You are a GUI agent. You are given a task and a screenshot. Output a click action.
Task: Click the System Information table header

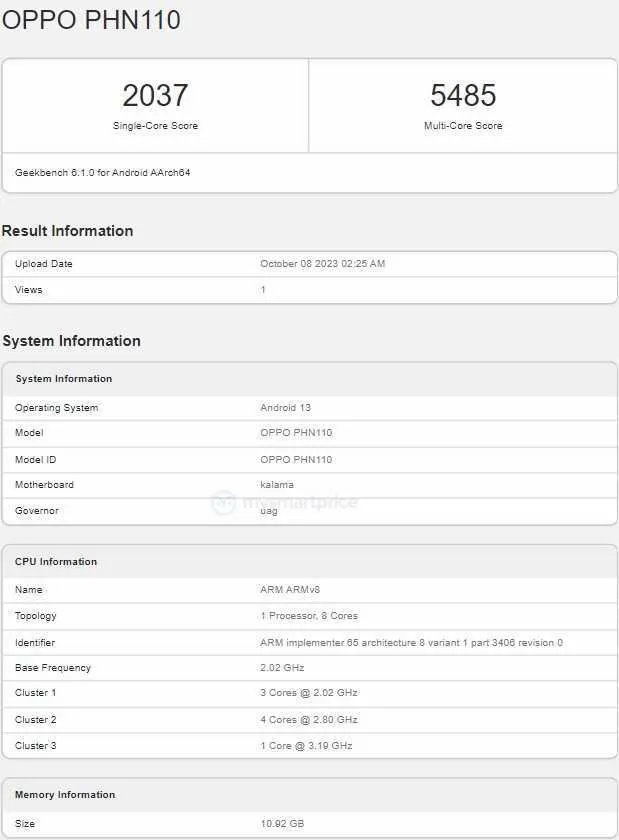click(x=64, y=379)
